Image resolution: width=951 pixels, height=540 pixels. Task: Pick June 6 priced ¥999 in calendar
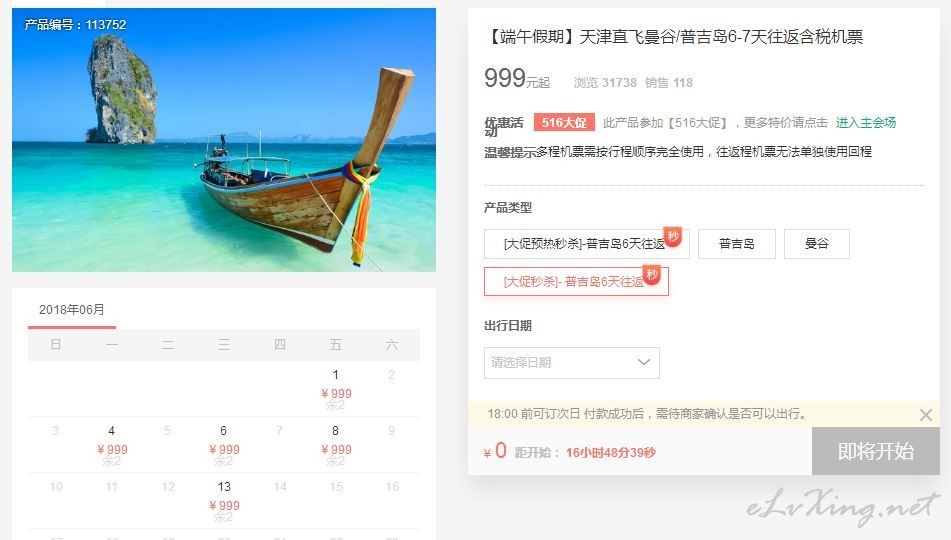[224, 444]
